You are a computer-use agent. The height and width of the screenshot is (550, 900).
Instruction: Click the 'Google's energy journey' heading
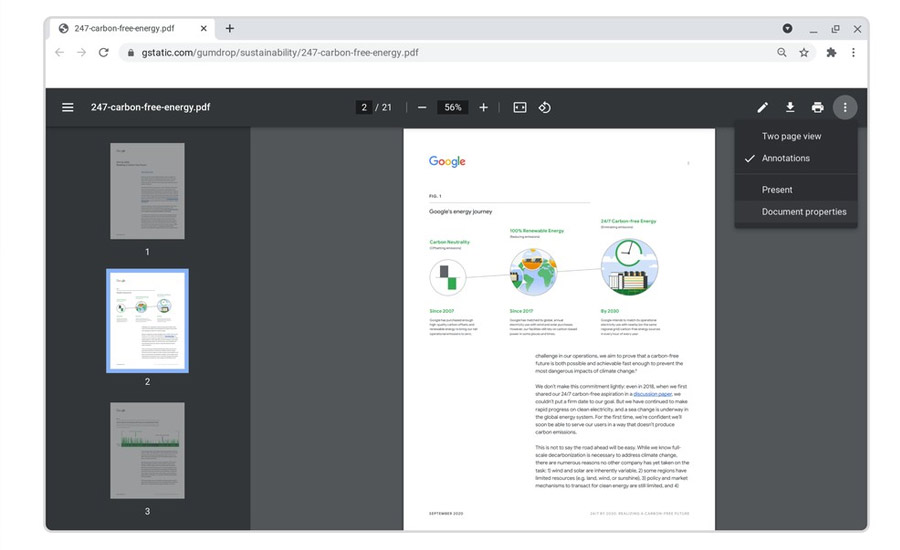(x=460, y=212)
